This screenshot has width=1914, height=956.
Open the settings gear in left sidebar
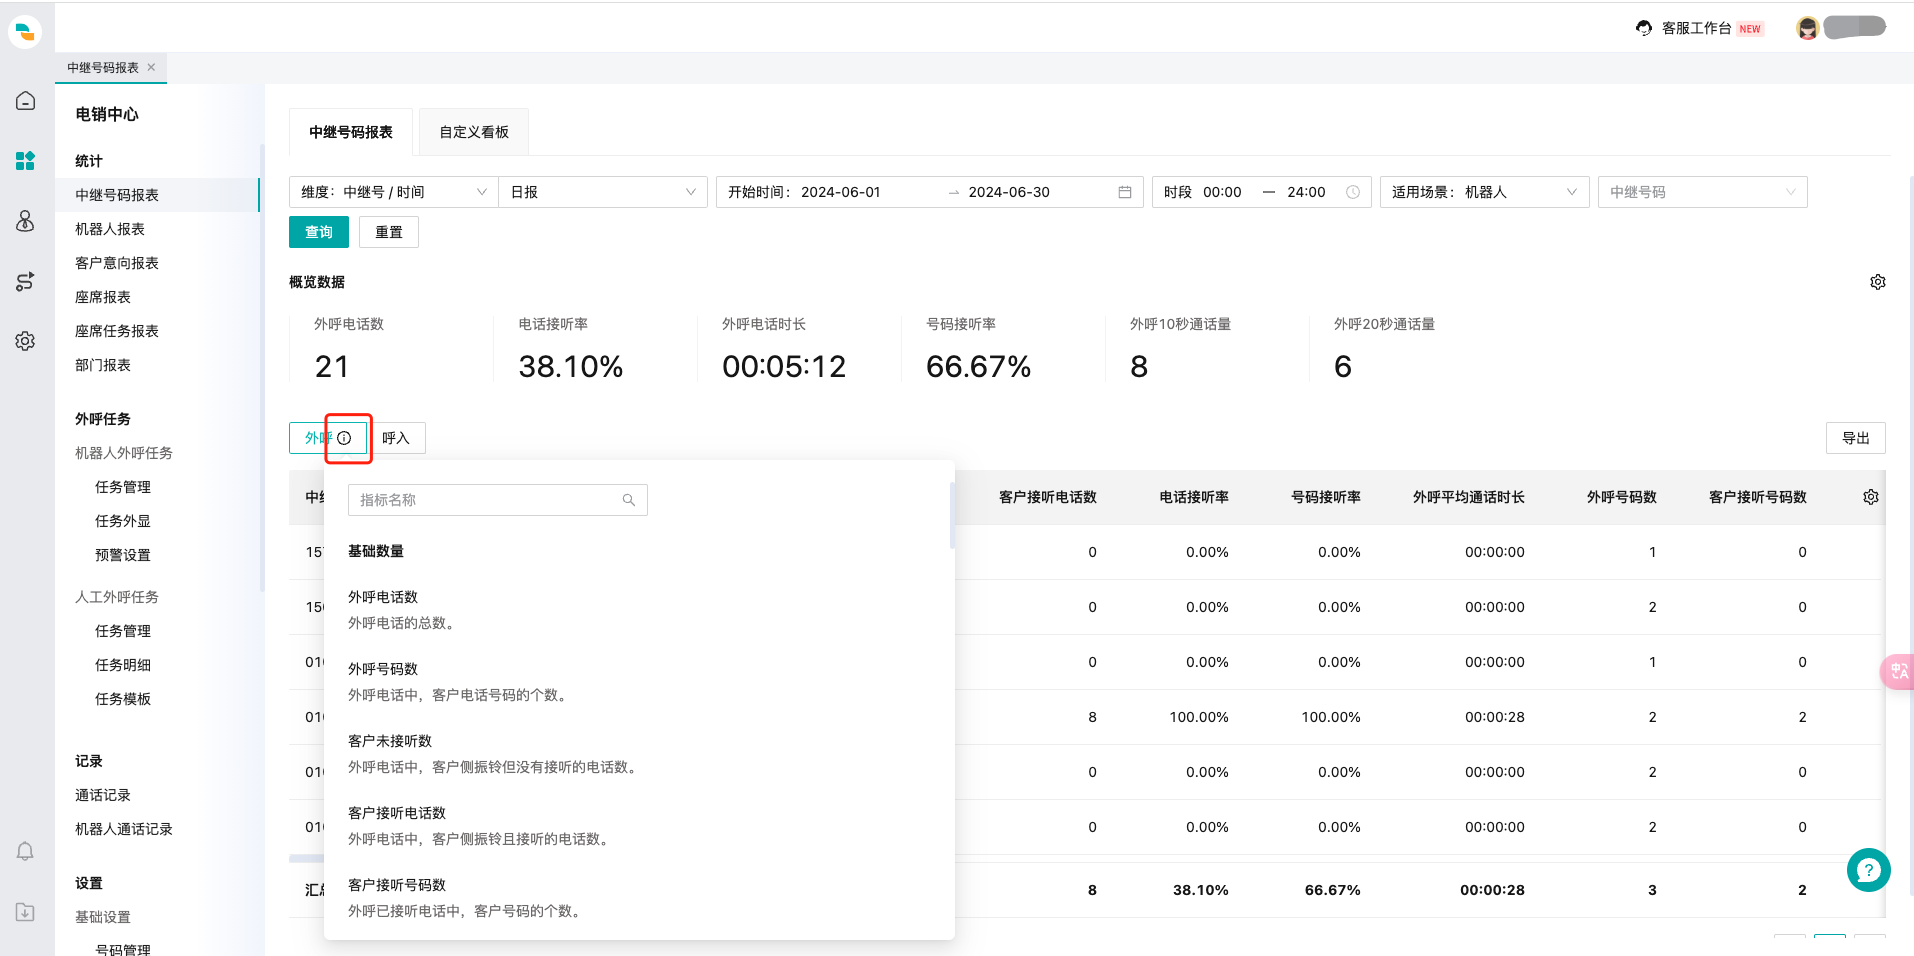click(26, 341)
